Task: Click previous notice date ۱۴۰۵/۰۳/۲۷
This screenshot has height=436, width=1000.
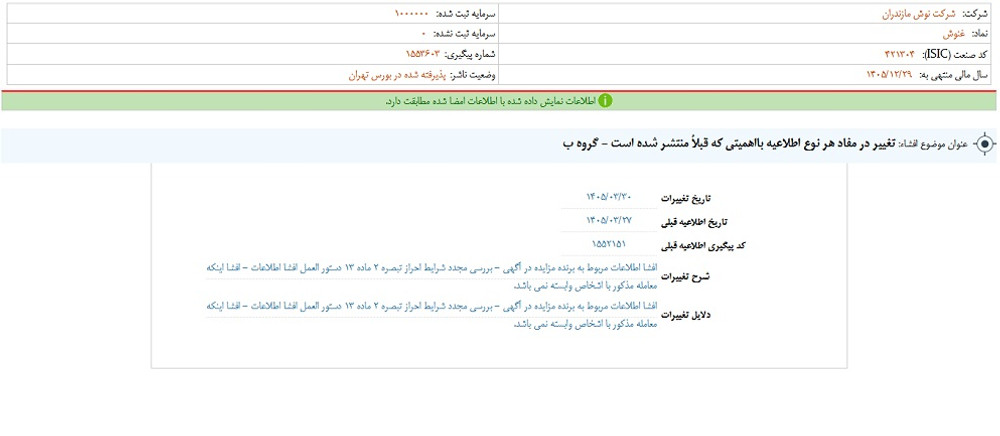Action: pos(608,221)
